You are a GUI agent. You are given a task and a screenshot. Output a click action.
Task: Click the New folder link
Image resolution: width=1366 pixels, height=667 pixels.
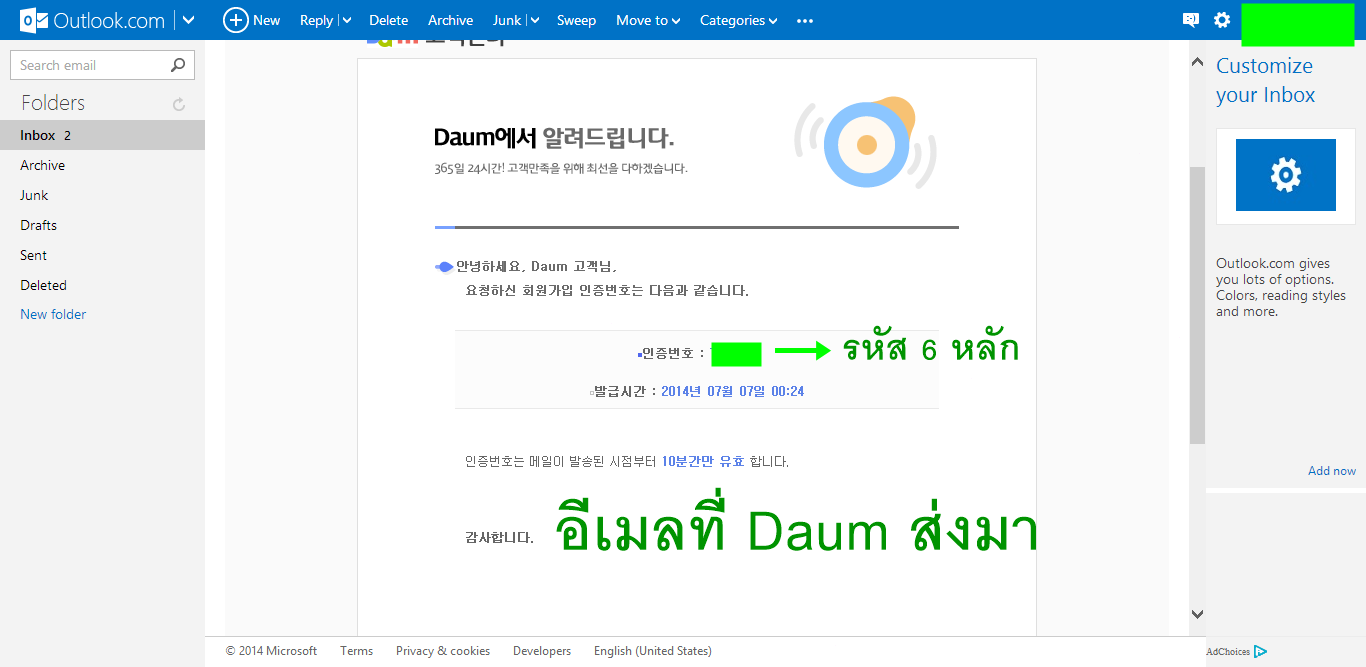coord(53,314)
